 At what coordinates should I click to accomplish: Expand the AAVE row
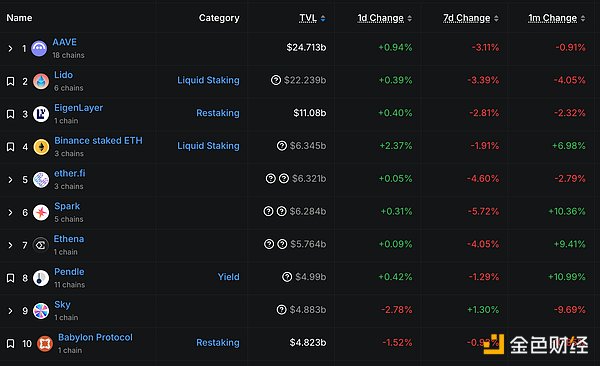pyautogui.click(x=10, y=49)
